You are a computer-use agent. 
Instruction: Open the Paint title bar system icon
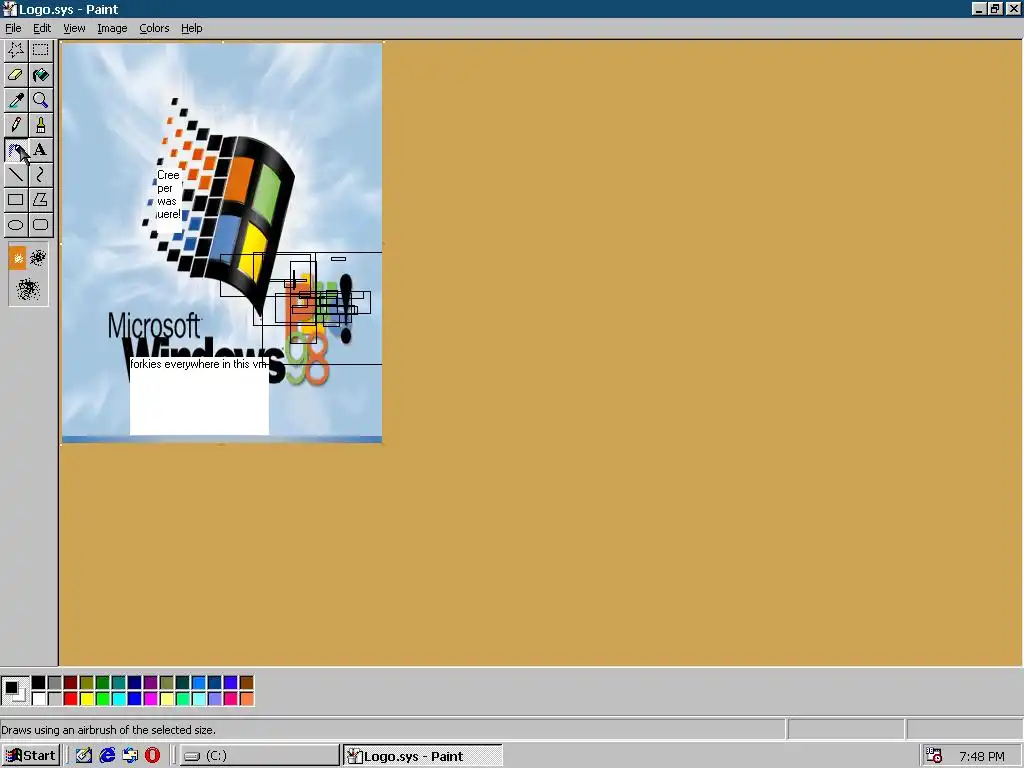9,9
